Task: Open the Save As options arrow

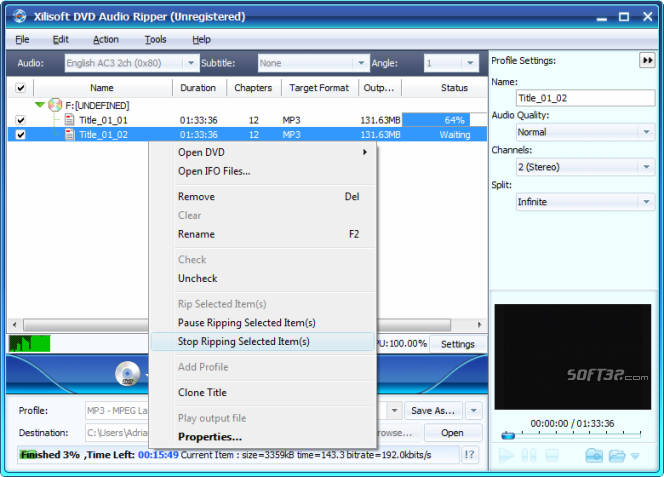Action: (x=474, y=410)
